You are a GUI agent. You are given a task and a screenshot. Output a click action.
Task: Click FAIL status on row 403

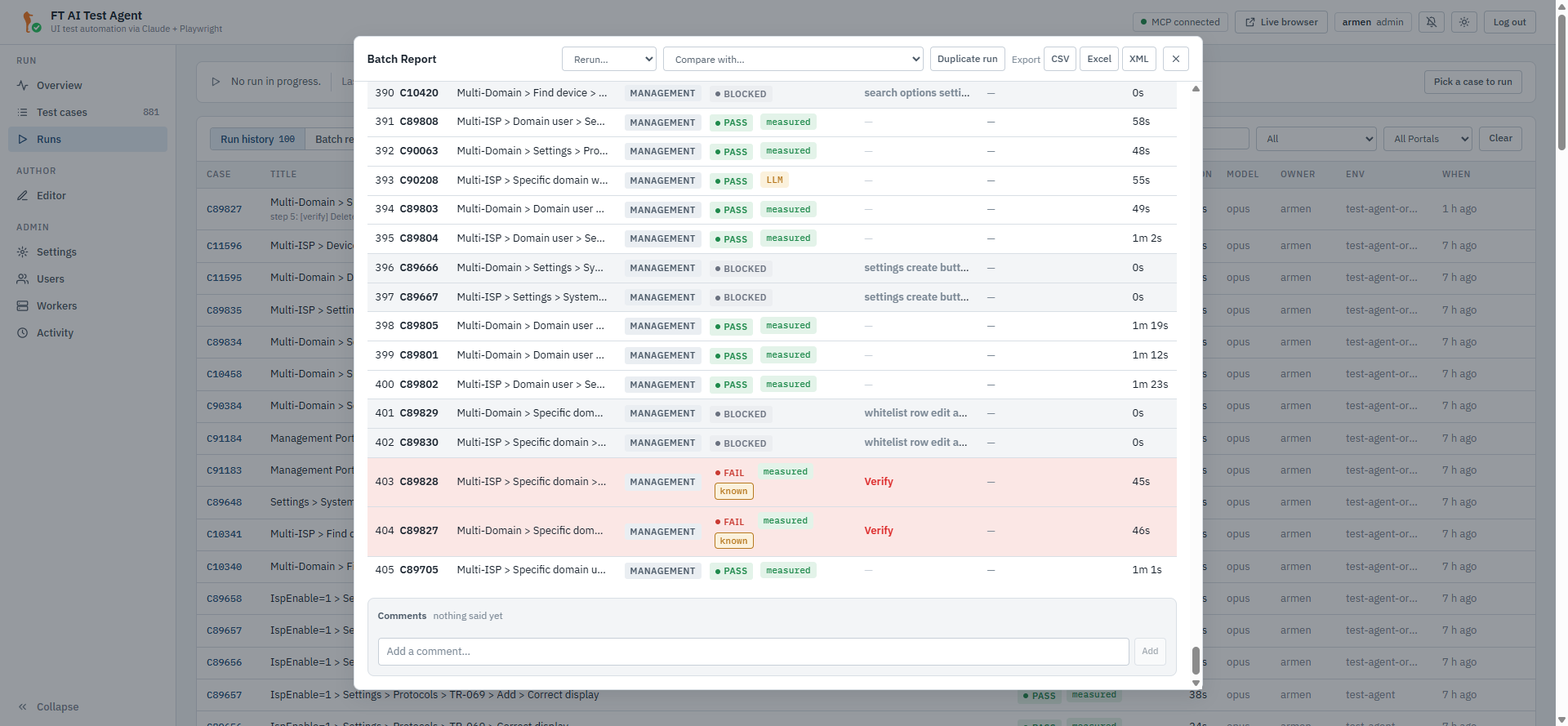click(x=730, y=472)
